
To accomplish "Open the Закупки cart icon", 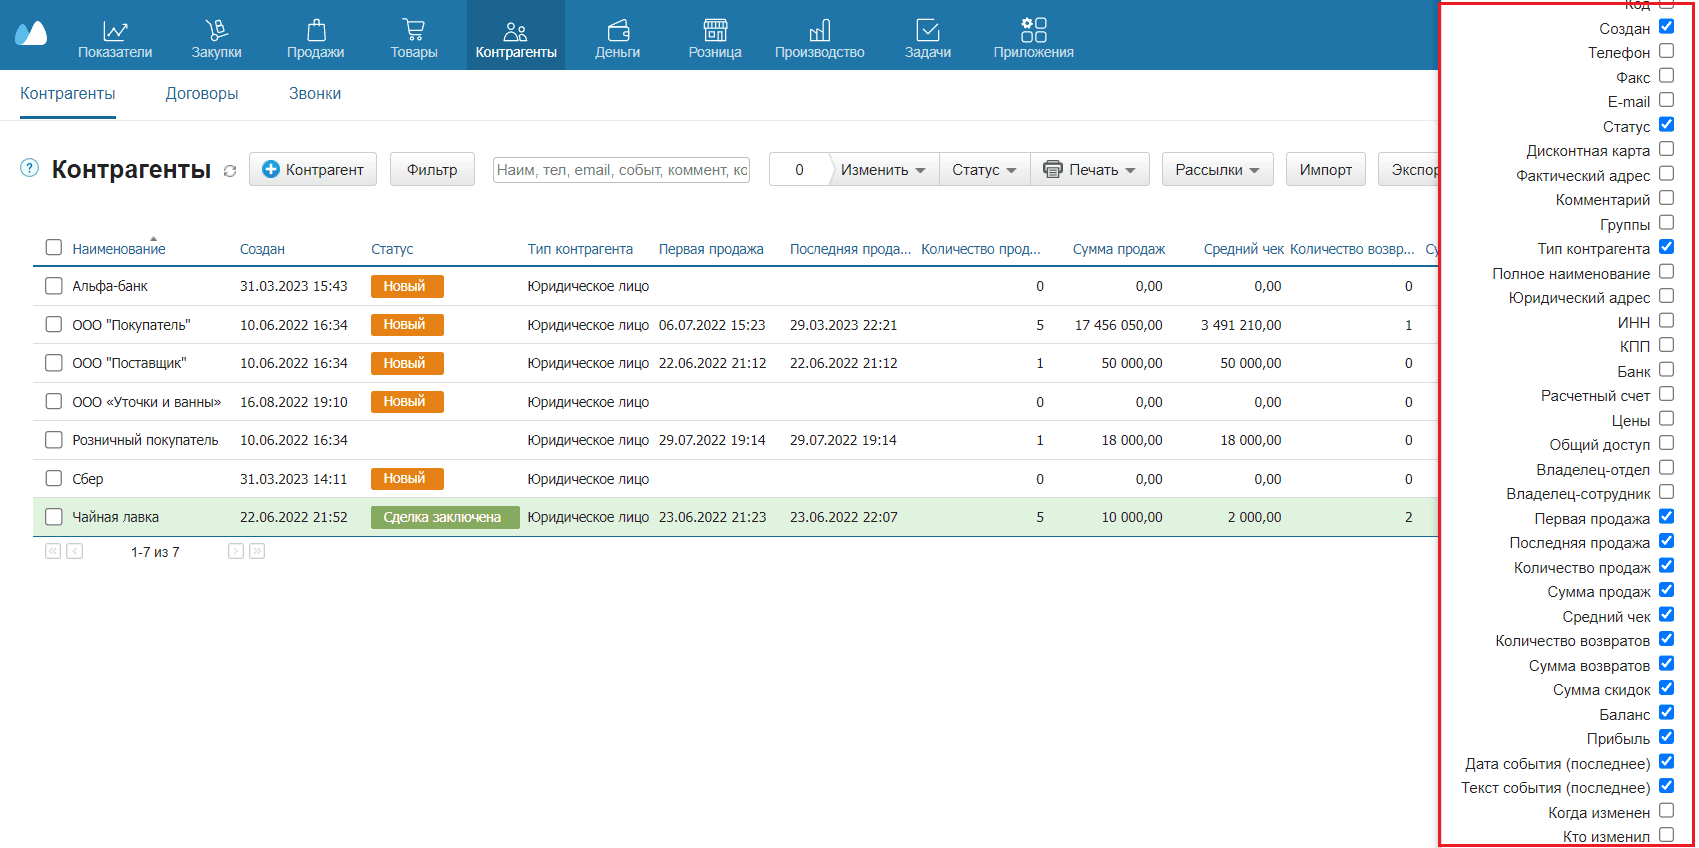I will click(216, 30).
